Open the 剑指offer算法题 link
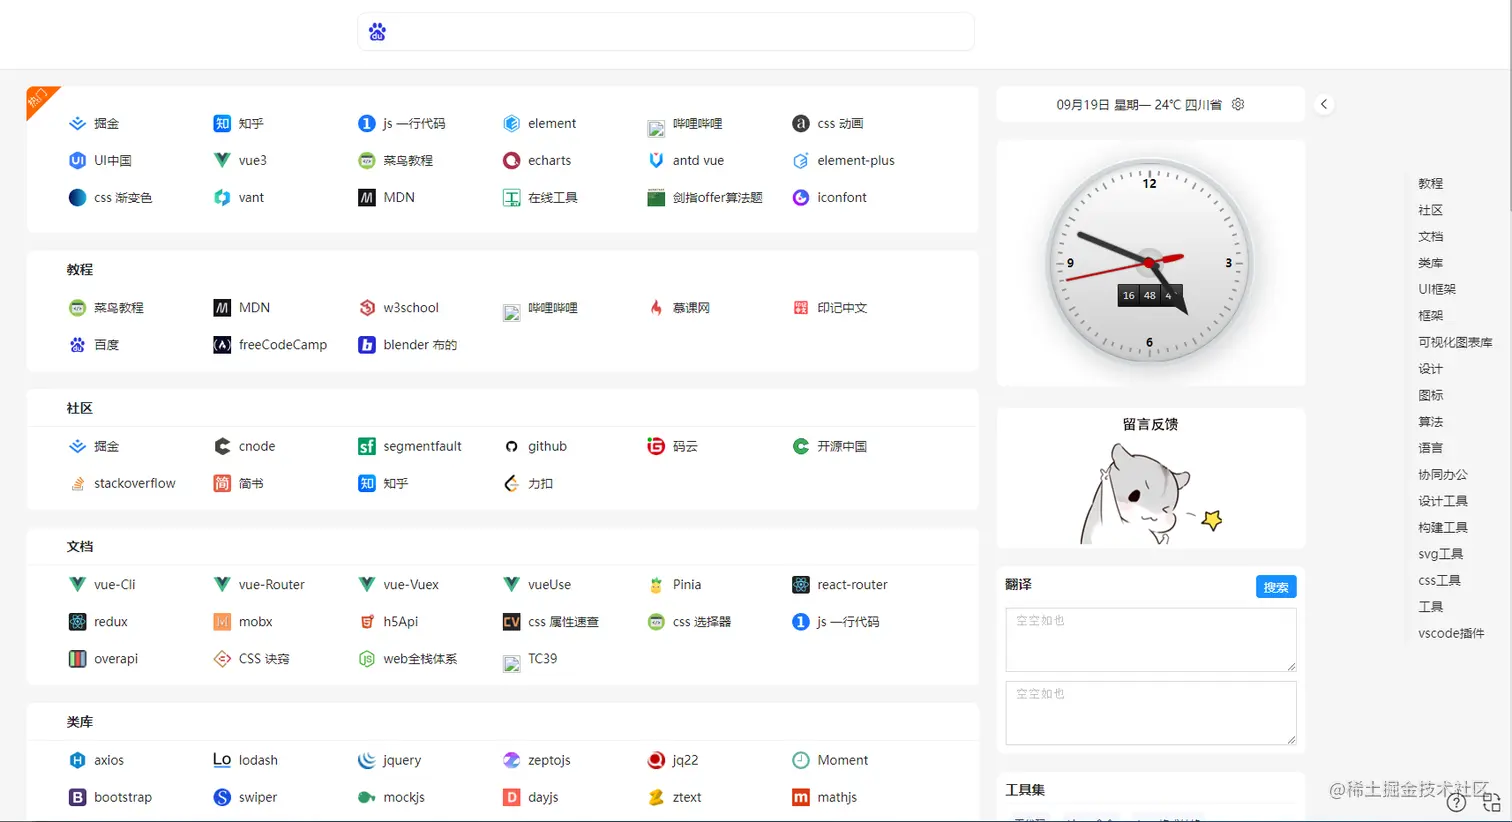 click(x=717, y=197)
